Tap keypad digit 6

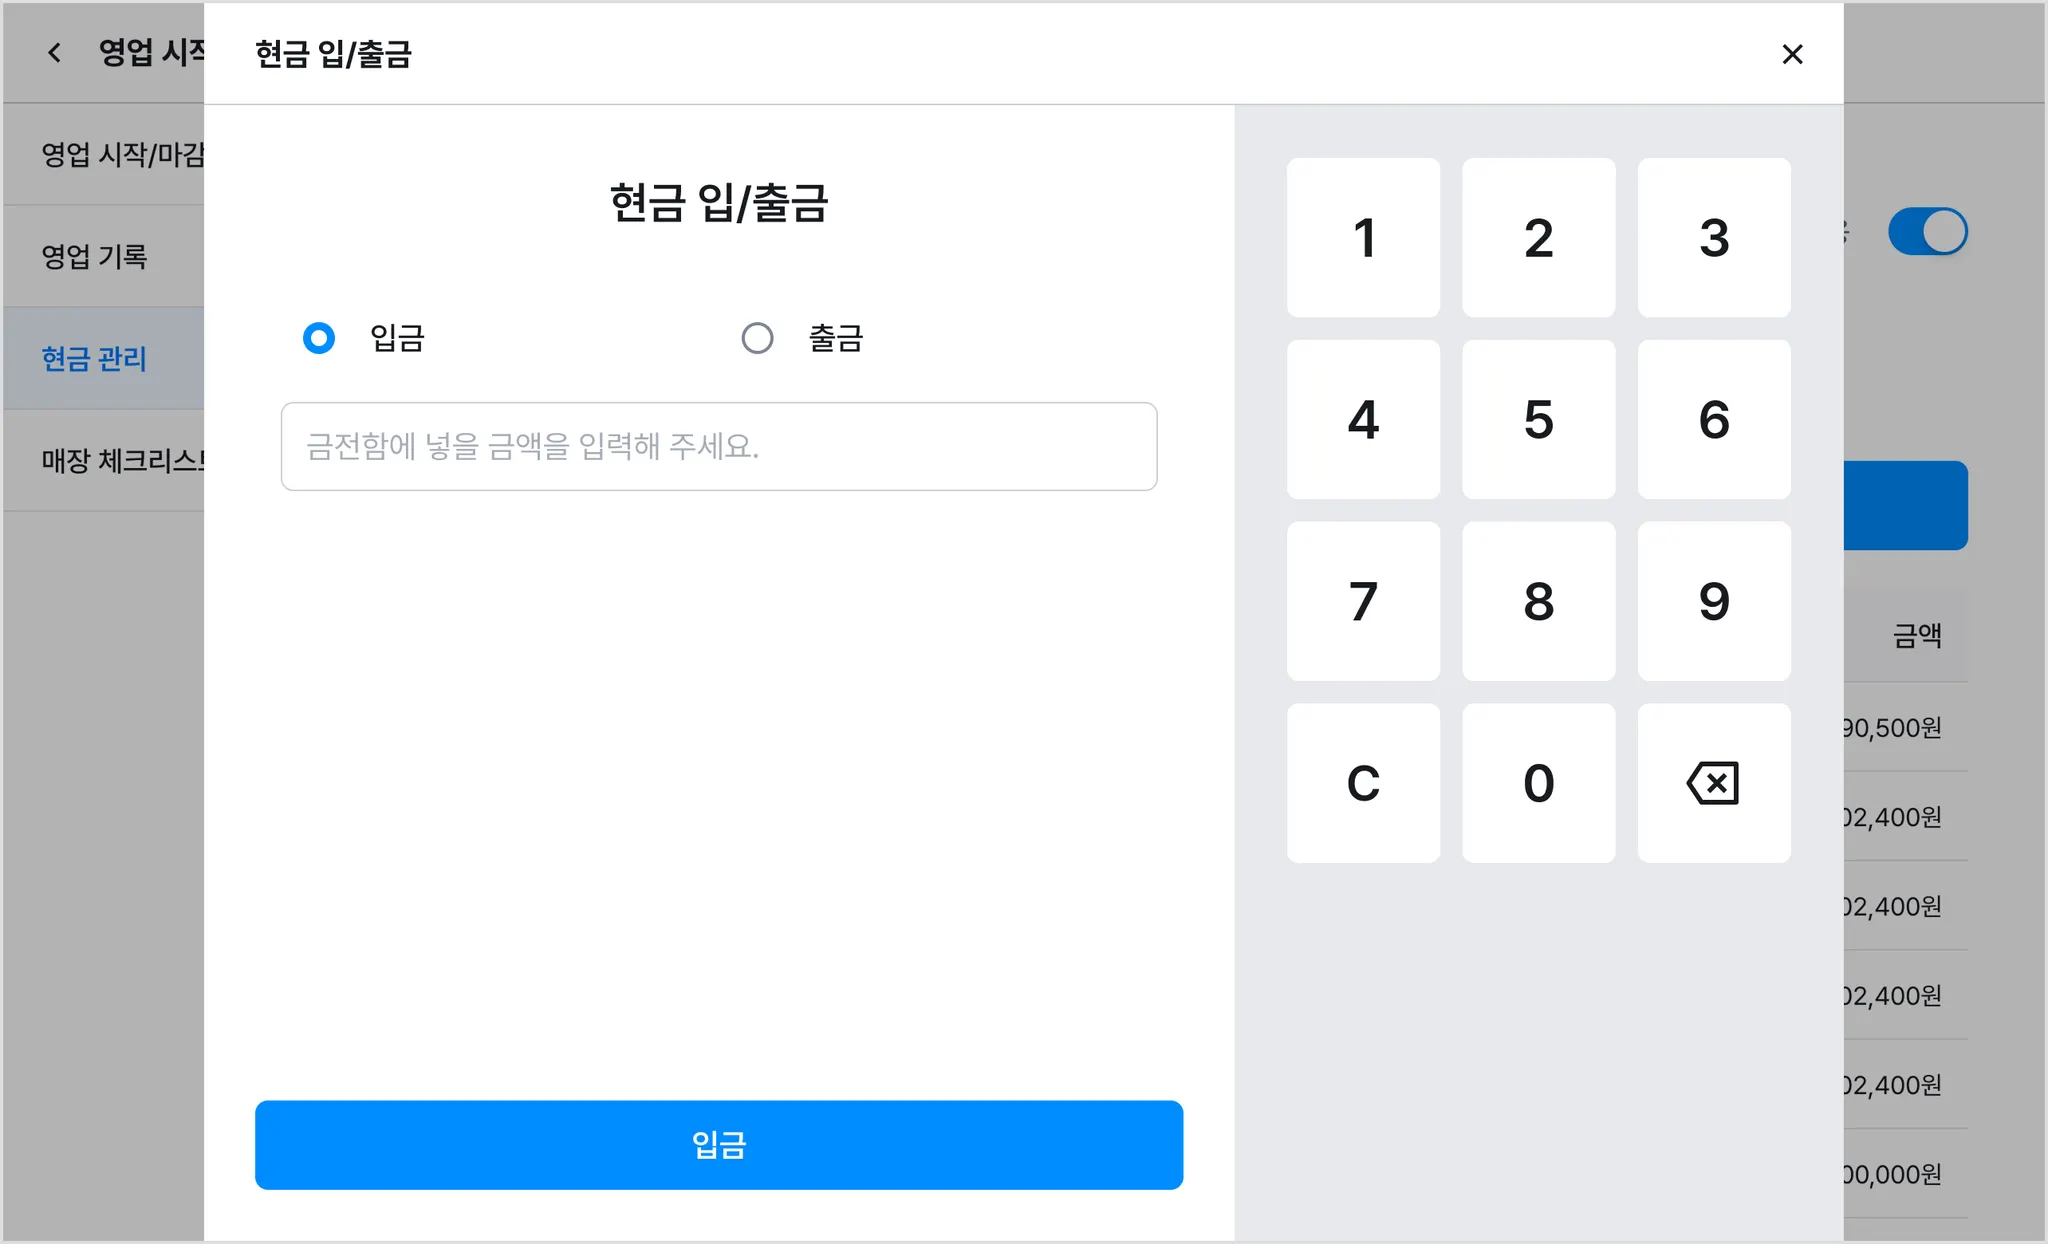click(1713, 420)
